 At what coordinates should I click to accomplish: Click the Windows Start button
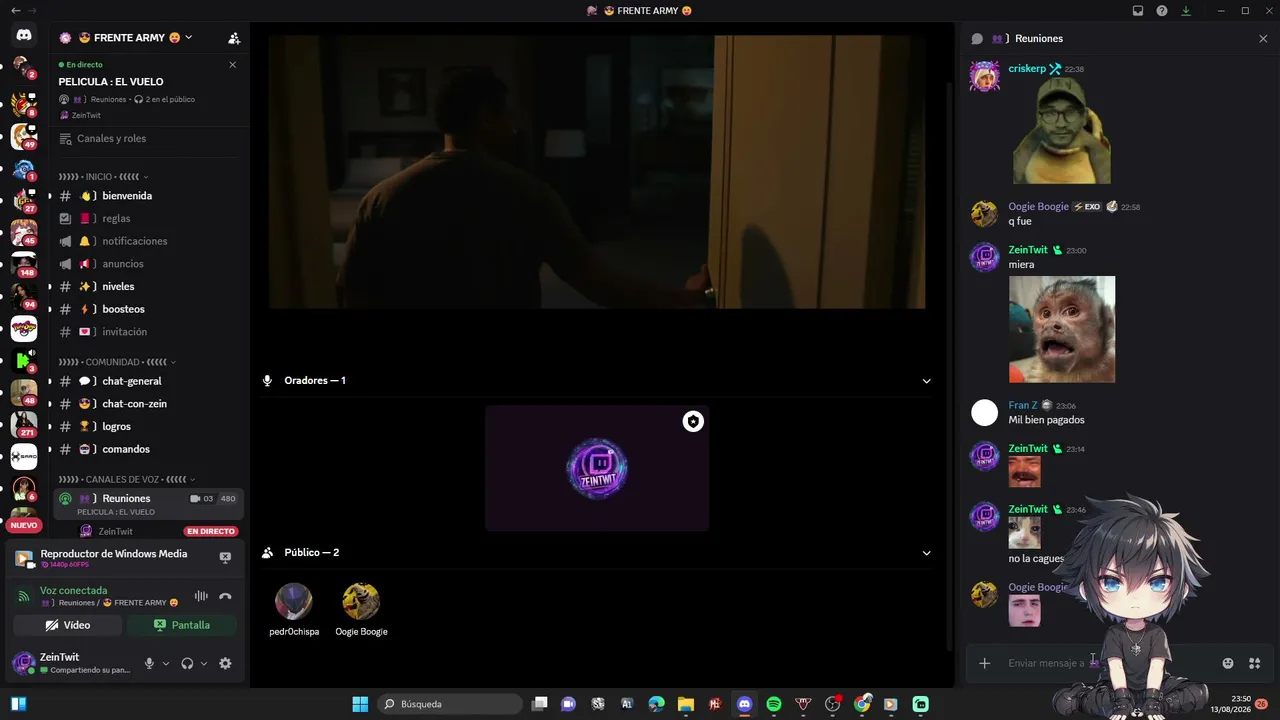click(360, 704)
